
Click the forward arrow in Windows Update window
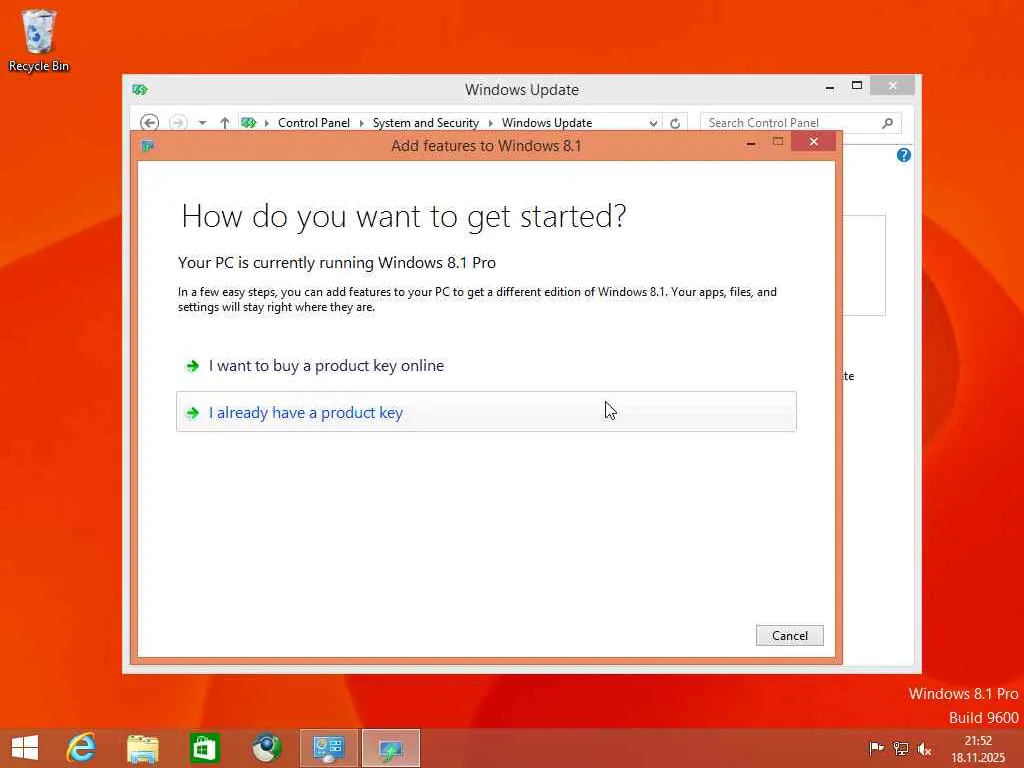pyautogui.click(x=178, y=123)
